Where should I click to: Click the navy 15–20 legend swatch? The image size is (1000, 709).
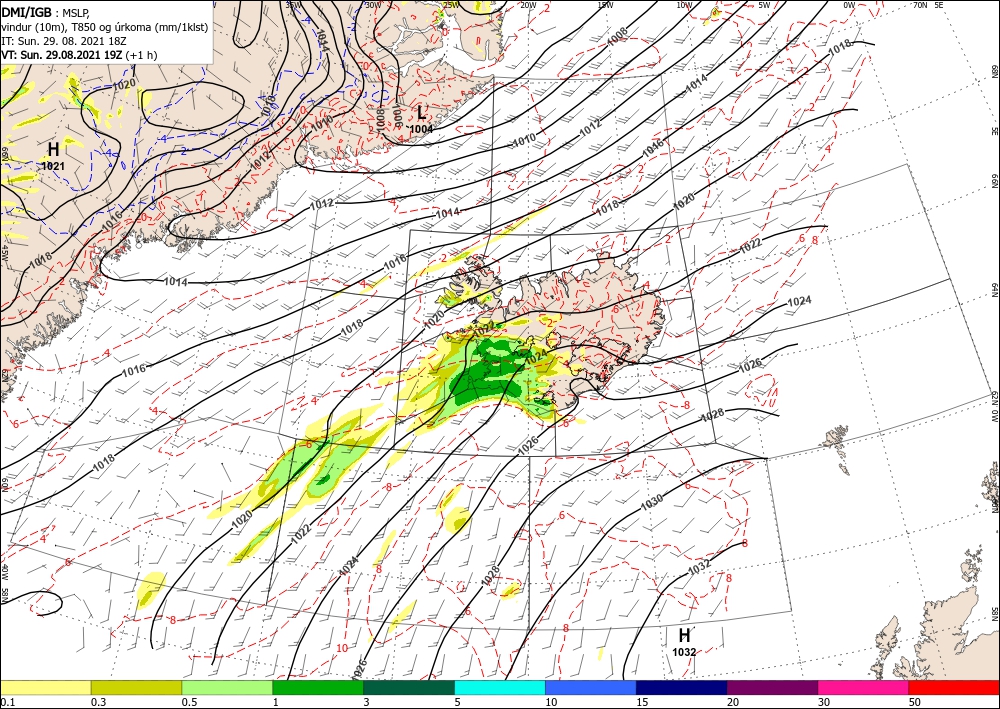coord(682,687)
